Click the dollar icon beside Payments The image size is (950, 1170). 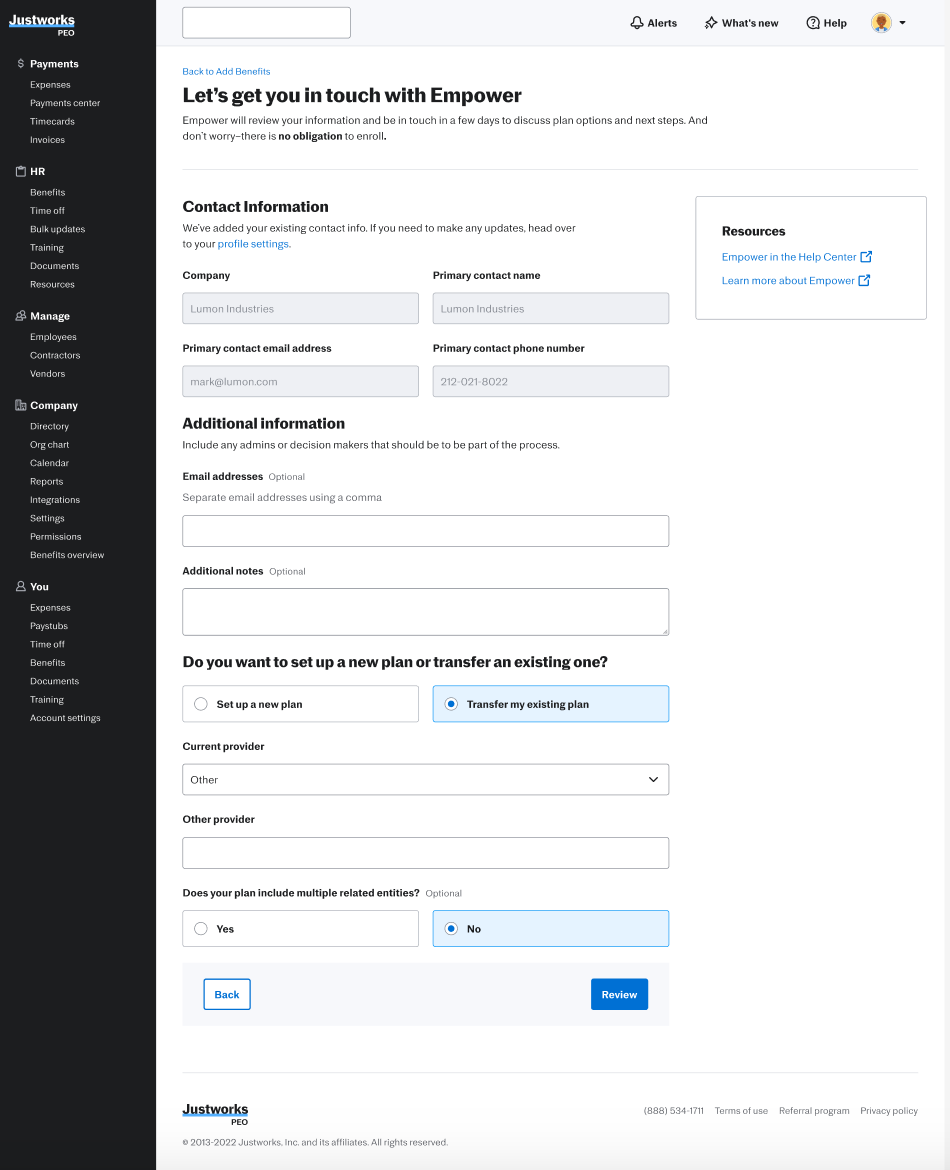(x=21, y=63)
